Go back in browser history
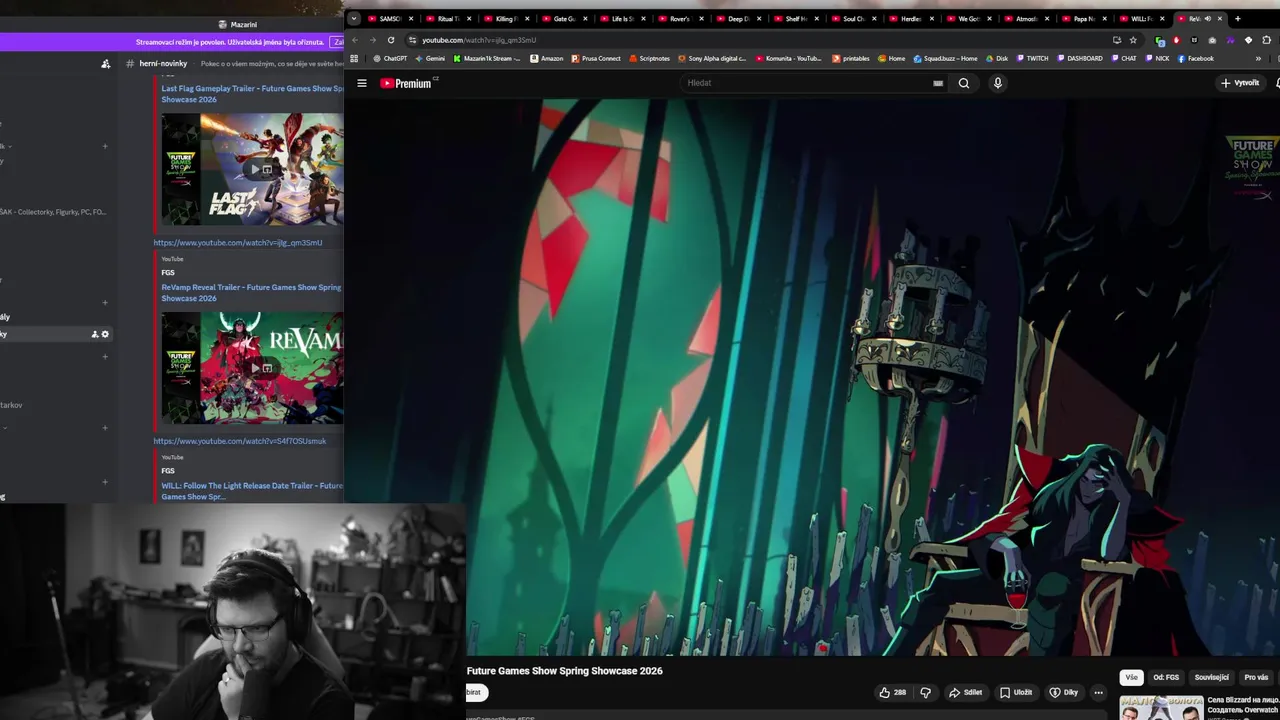The width and height of the screenshot is (1280, 720). pos(355,40)
